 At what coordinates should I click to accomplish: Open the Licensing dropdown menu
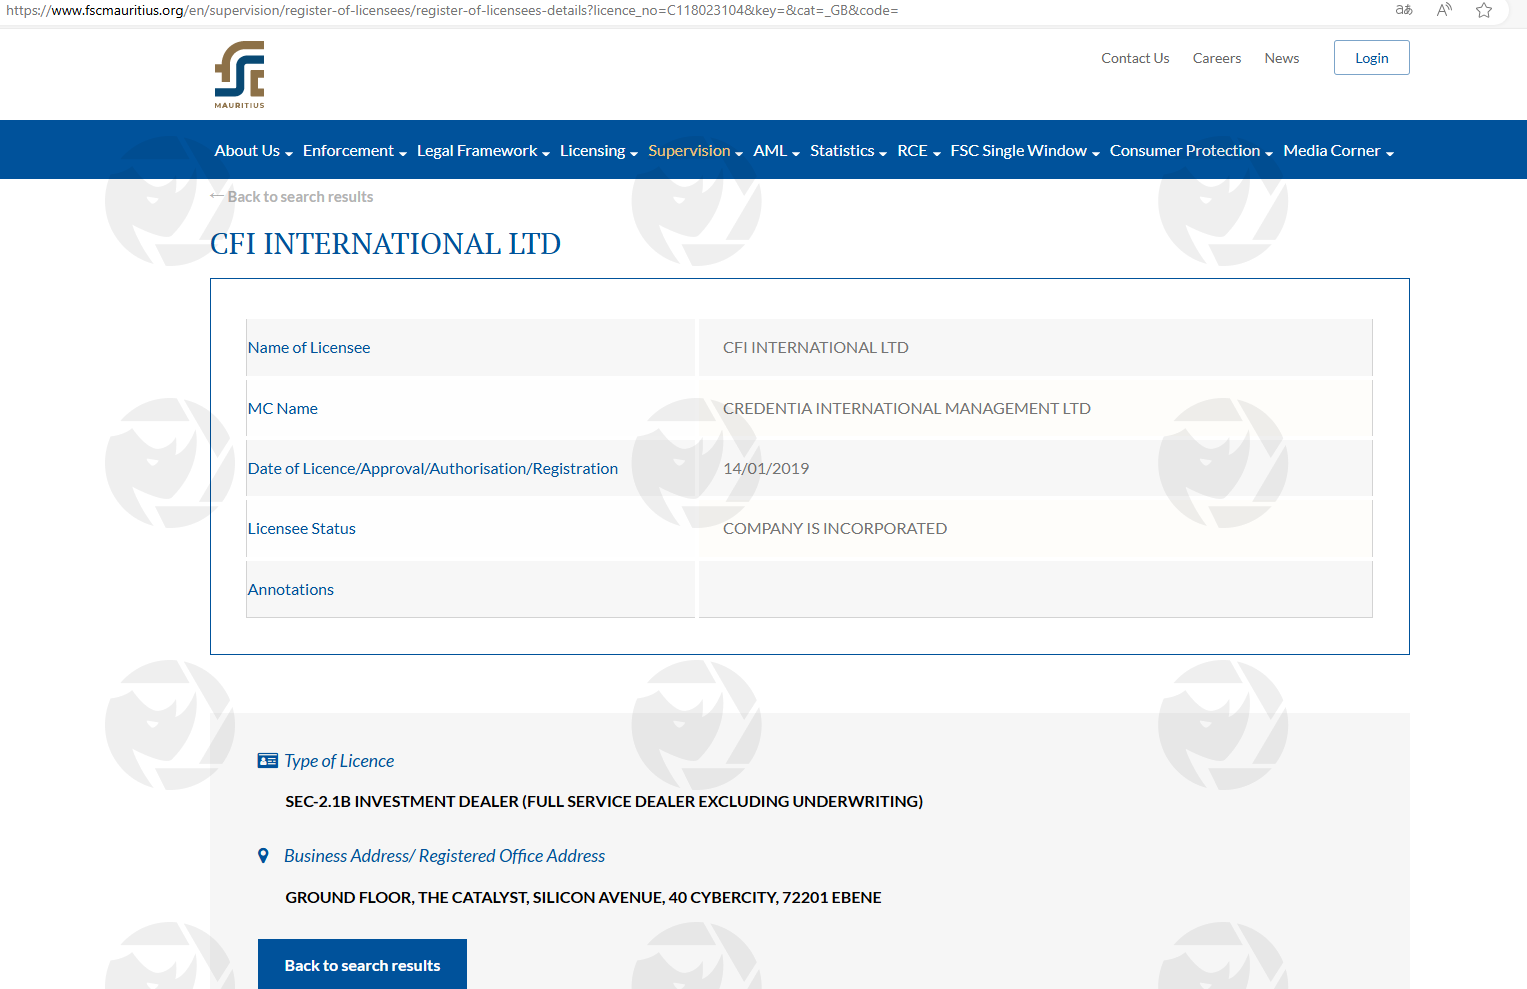(x=598, y=151)
